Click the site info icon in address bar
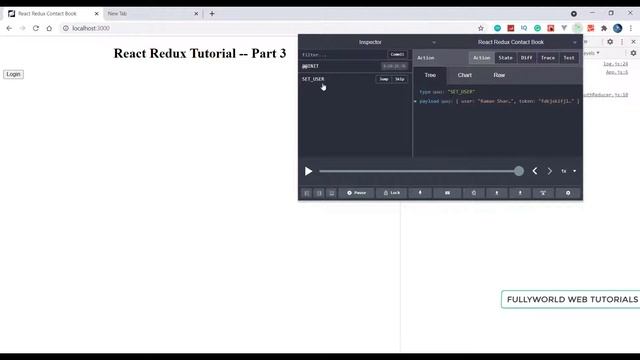Screen dimensions: 640x360 [x=66, y=28]
